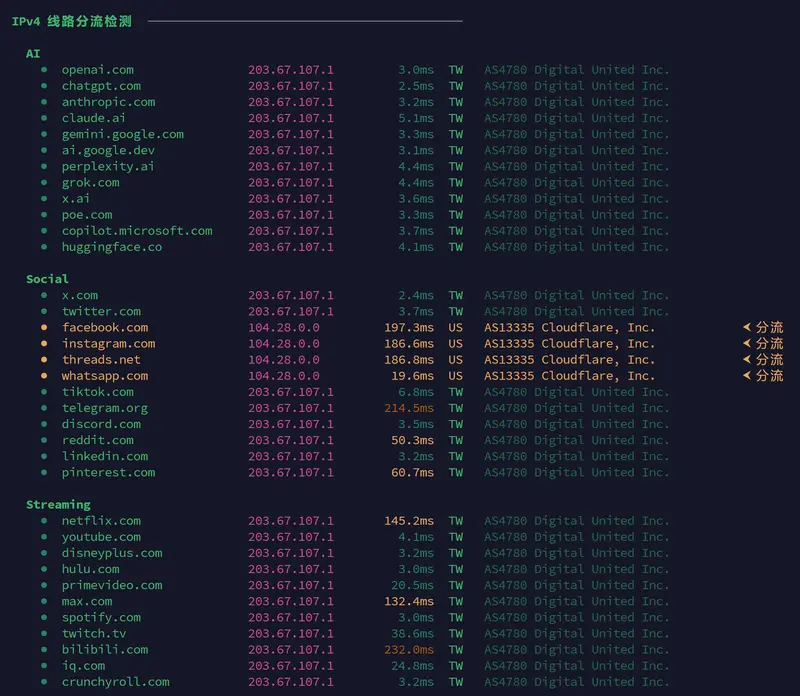Click the Streaming section heading
This screenshot has width=800, height=696.
click(x=58, y=505)
